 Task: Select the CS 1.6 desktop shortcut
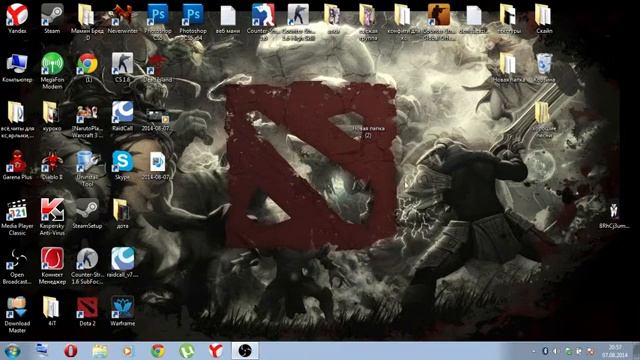122,67
